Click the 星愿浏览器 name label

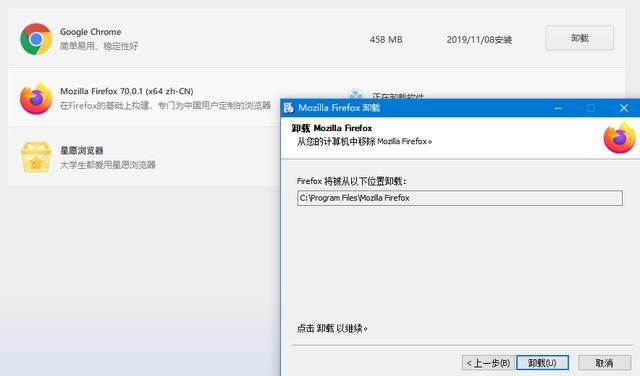click(82, 150)
